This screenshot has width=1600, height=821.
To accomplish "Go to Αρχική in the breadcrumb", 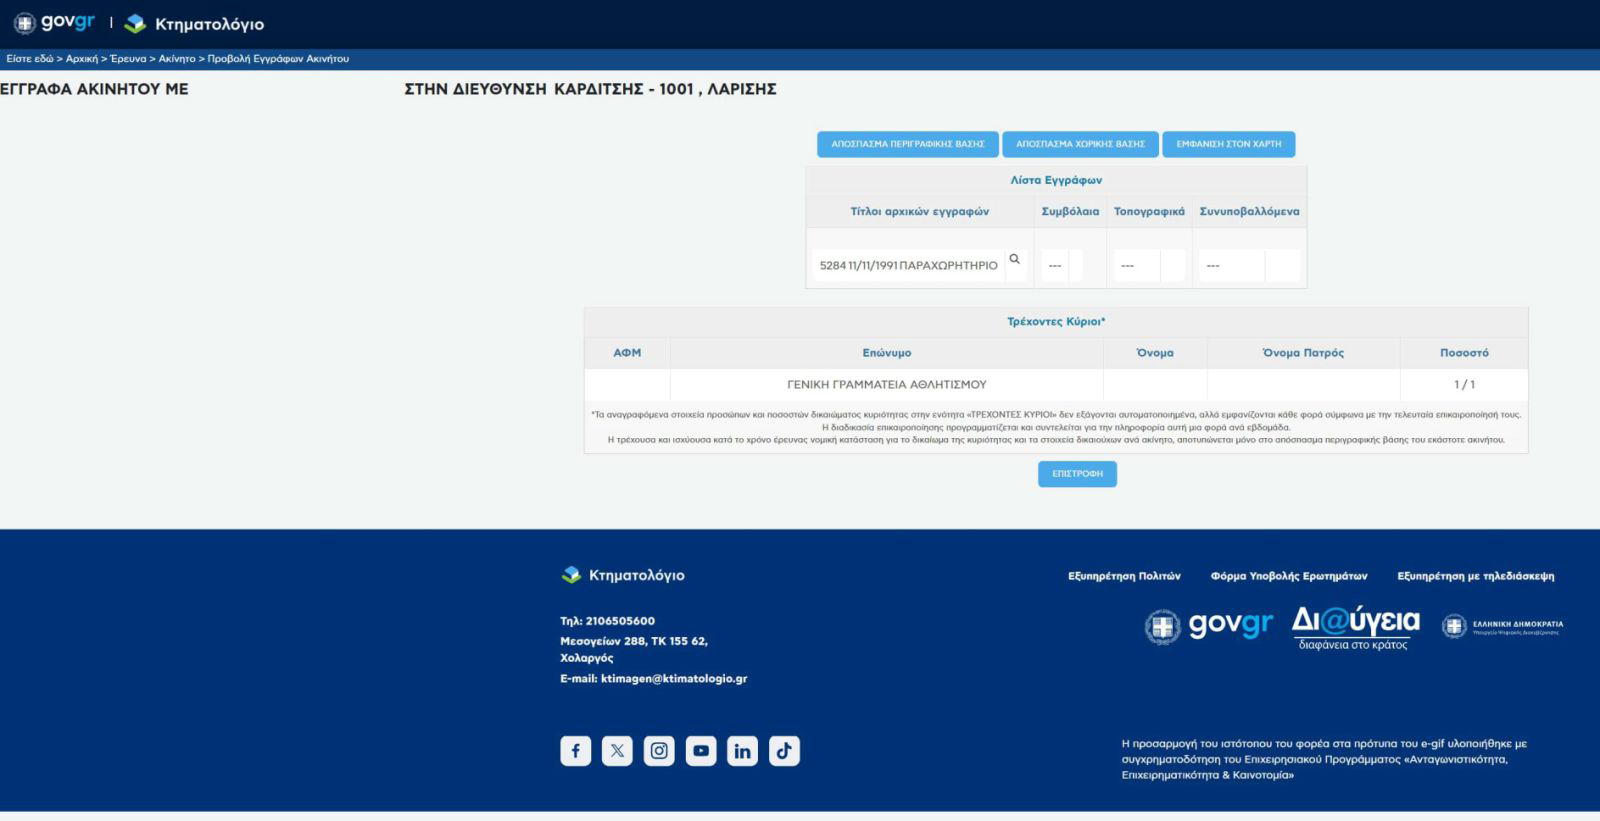I will (82, 59).
